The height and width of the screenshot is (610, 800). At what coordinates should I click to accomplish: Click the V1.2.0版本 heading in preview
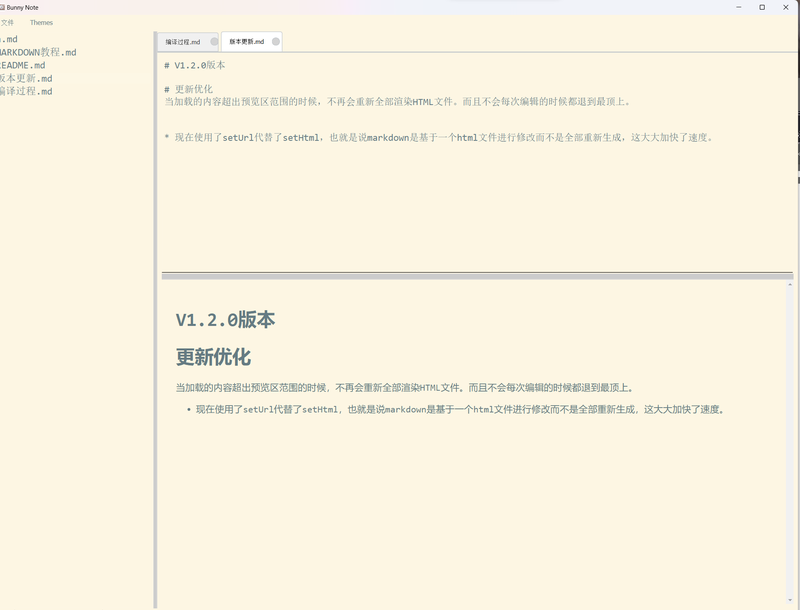(x=226, y=320)
